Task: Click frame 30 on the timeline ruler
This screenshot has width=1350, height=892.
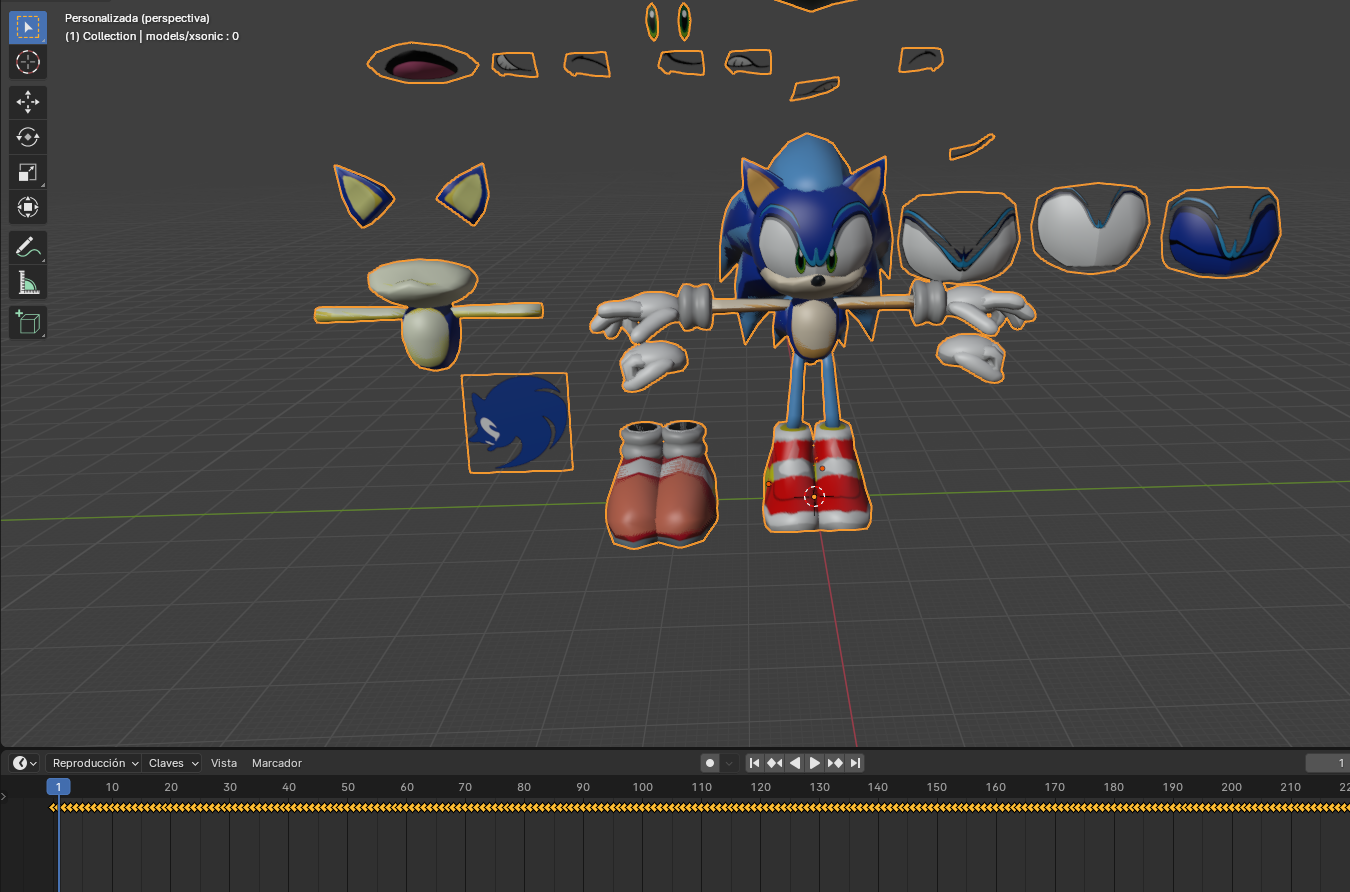Action: point(230,787)
